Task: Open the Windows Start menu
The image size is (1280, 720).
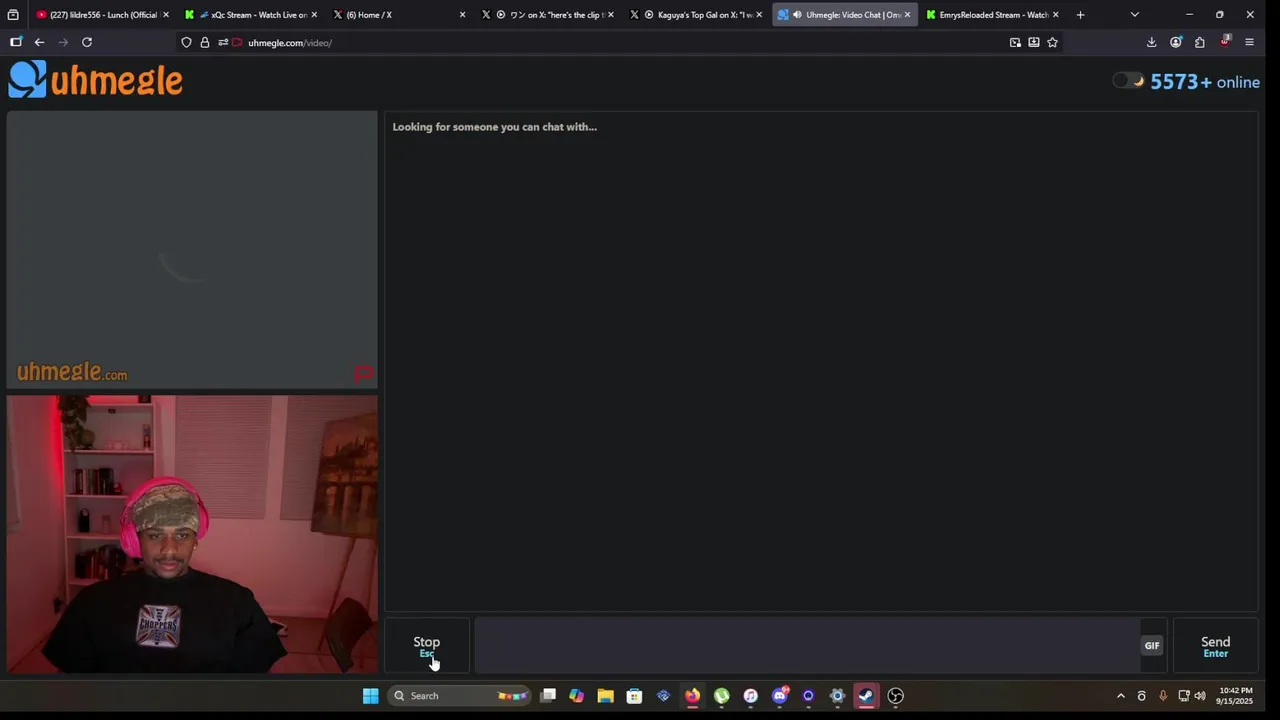Action: point(371,696)
